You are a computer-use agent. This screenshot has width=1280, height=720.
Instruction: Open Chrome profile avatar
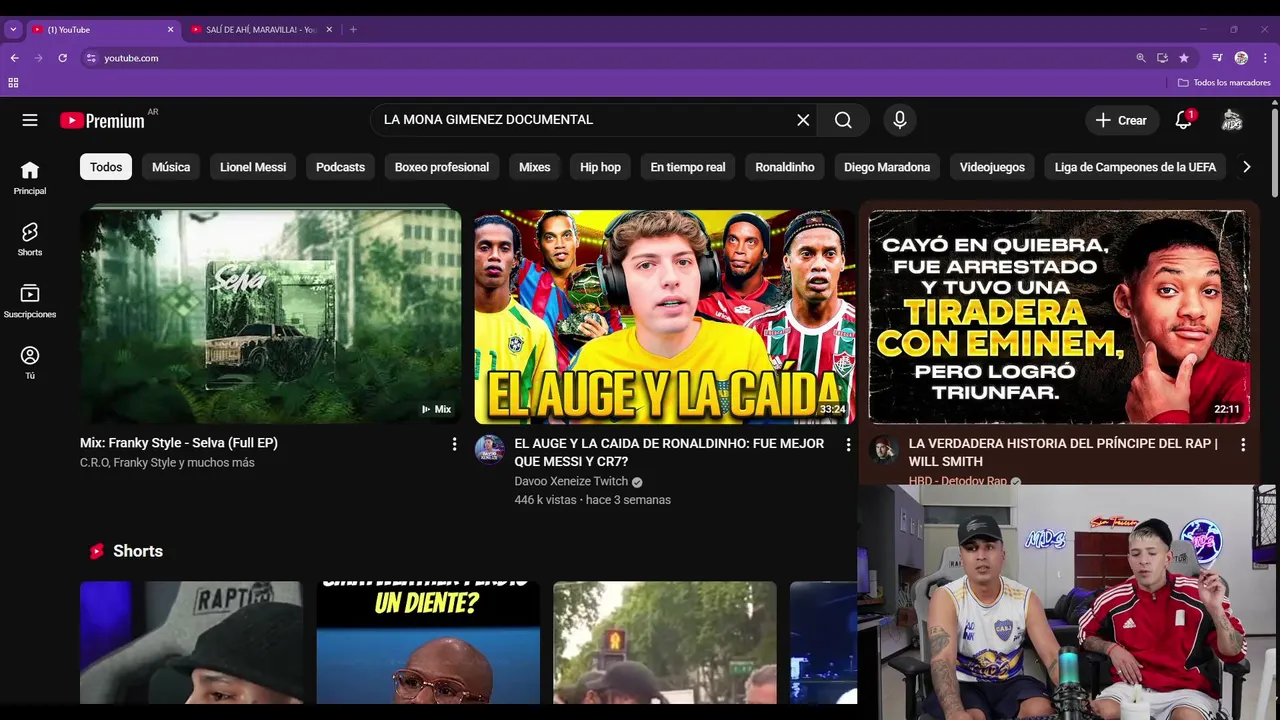click(x=1241, y=58)
